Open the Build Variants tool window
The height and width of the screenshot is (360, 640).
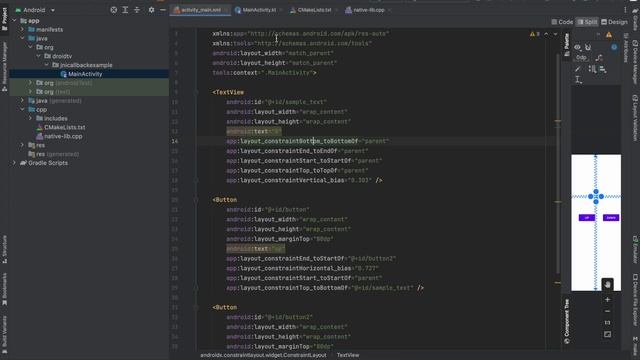tap(4, 334)
